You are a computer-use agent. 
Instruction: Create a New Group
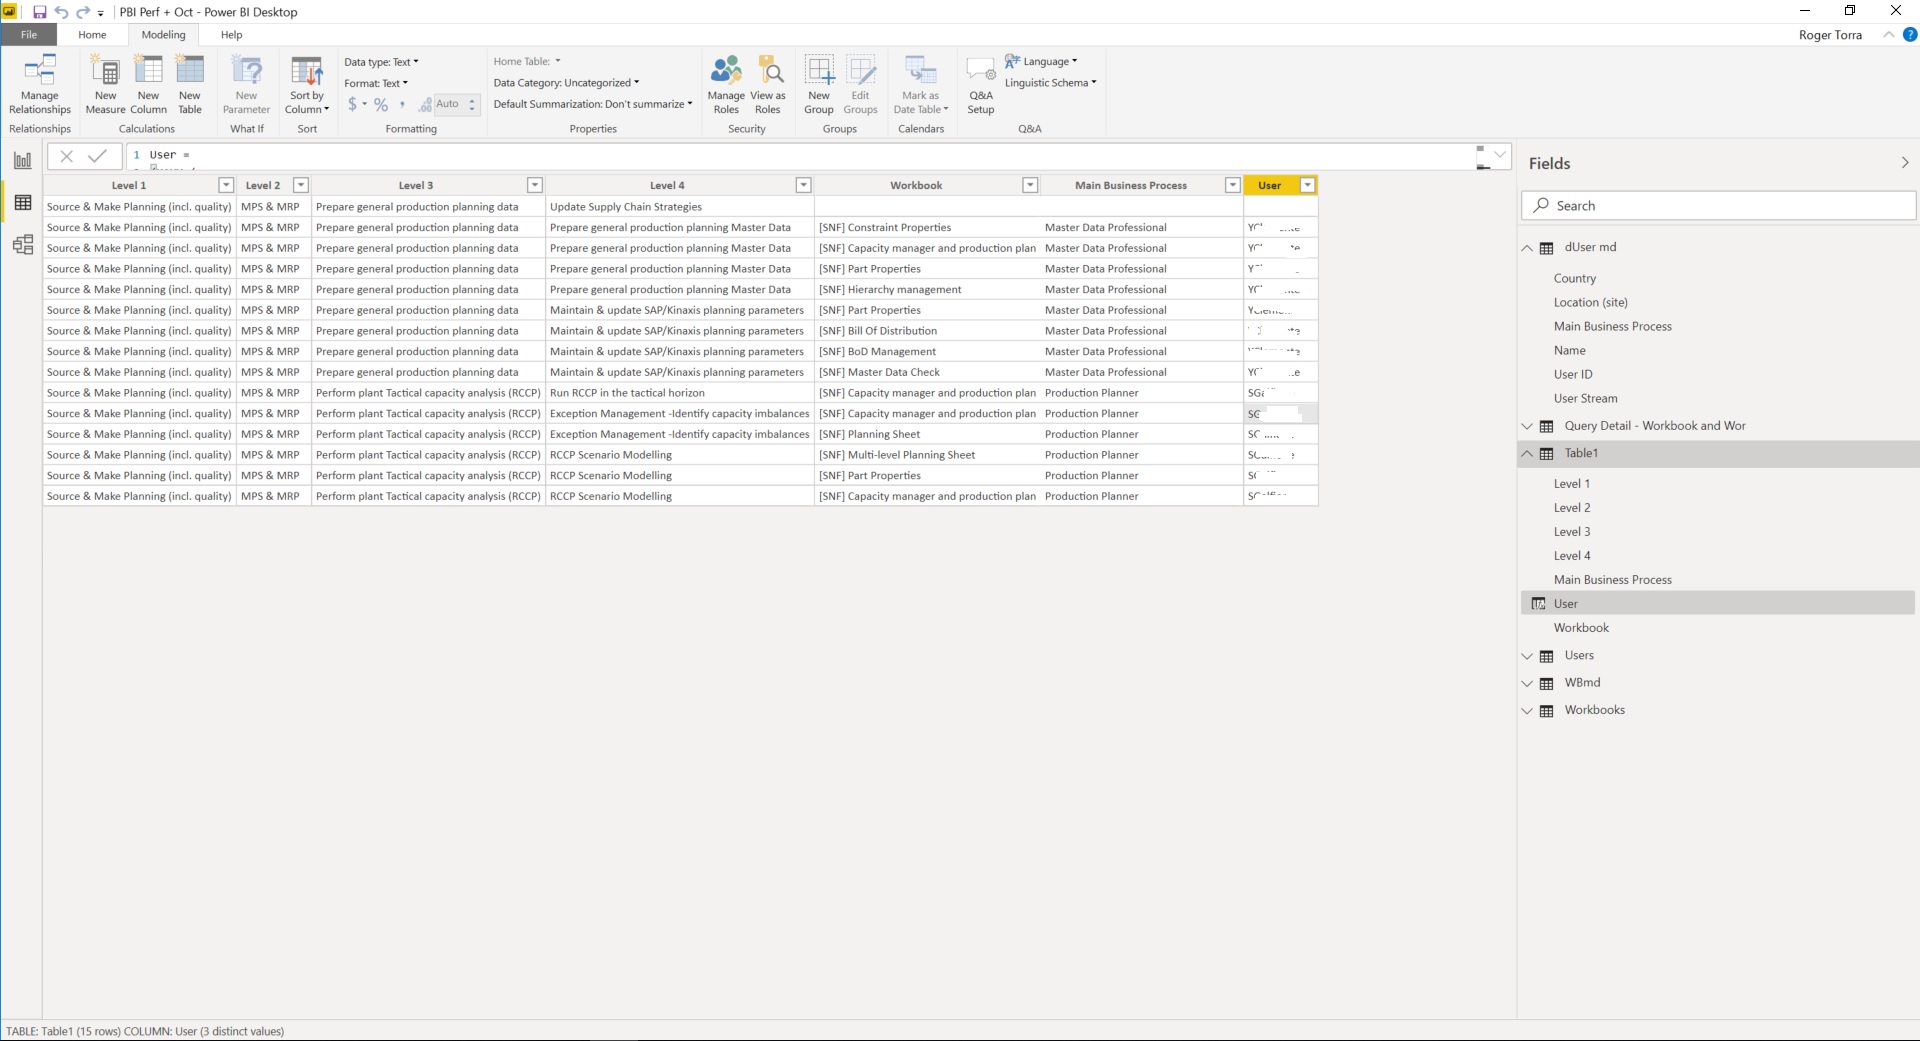(819, 85)
